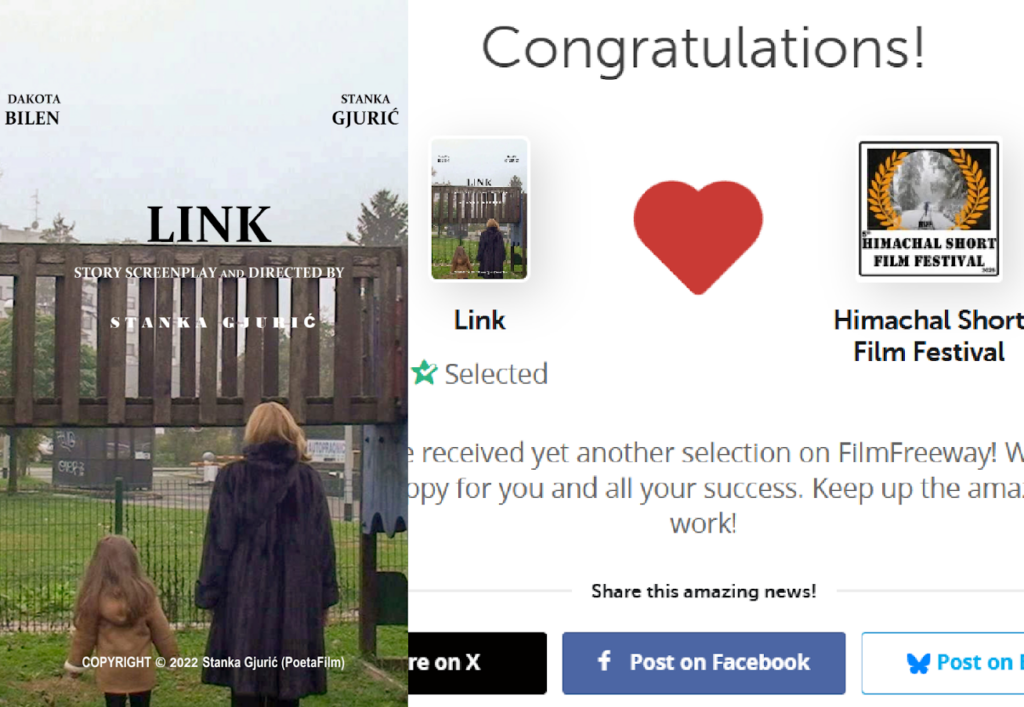Viewport: 1024px width, 707px height.
Task: Open the Link film title link
Action: click(x=479, y=320)
